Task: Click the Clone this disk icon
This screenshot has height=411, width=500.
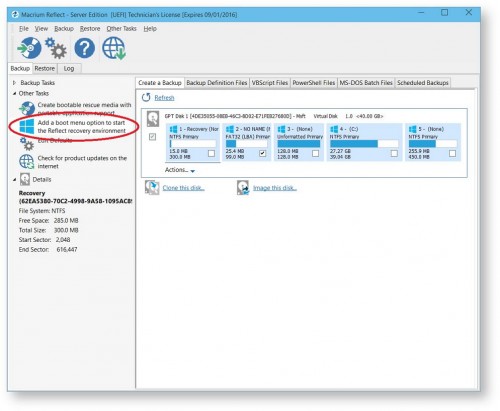Action: point(152,188)
